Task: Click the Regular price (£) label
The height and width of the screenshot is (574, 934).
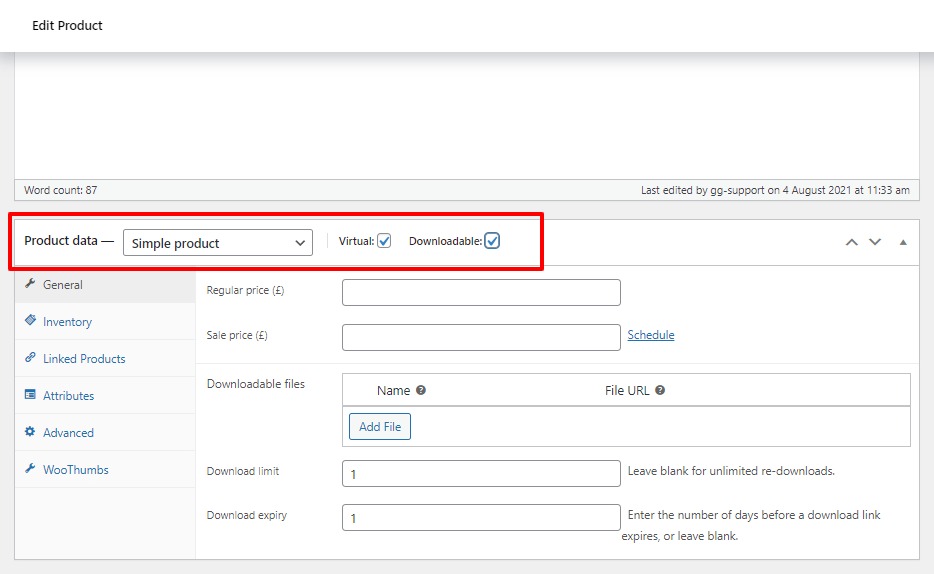Action: point(245,290)
